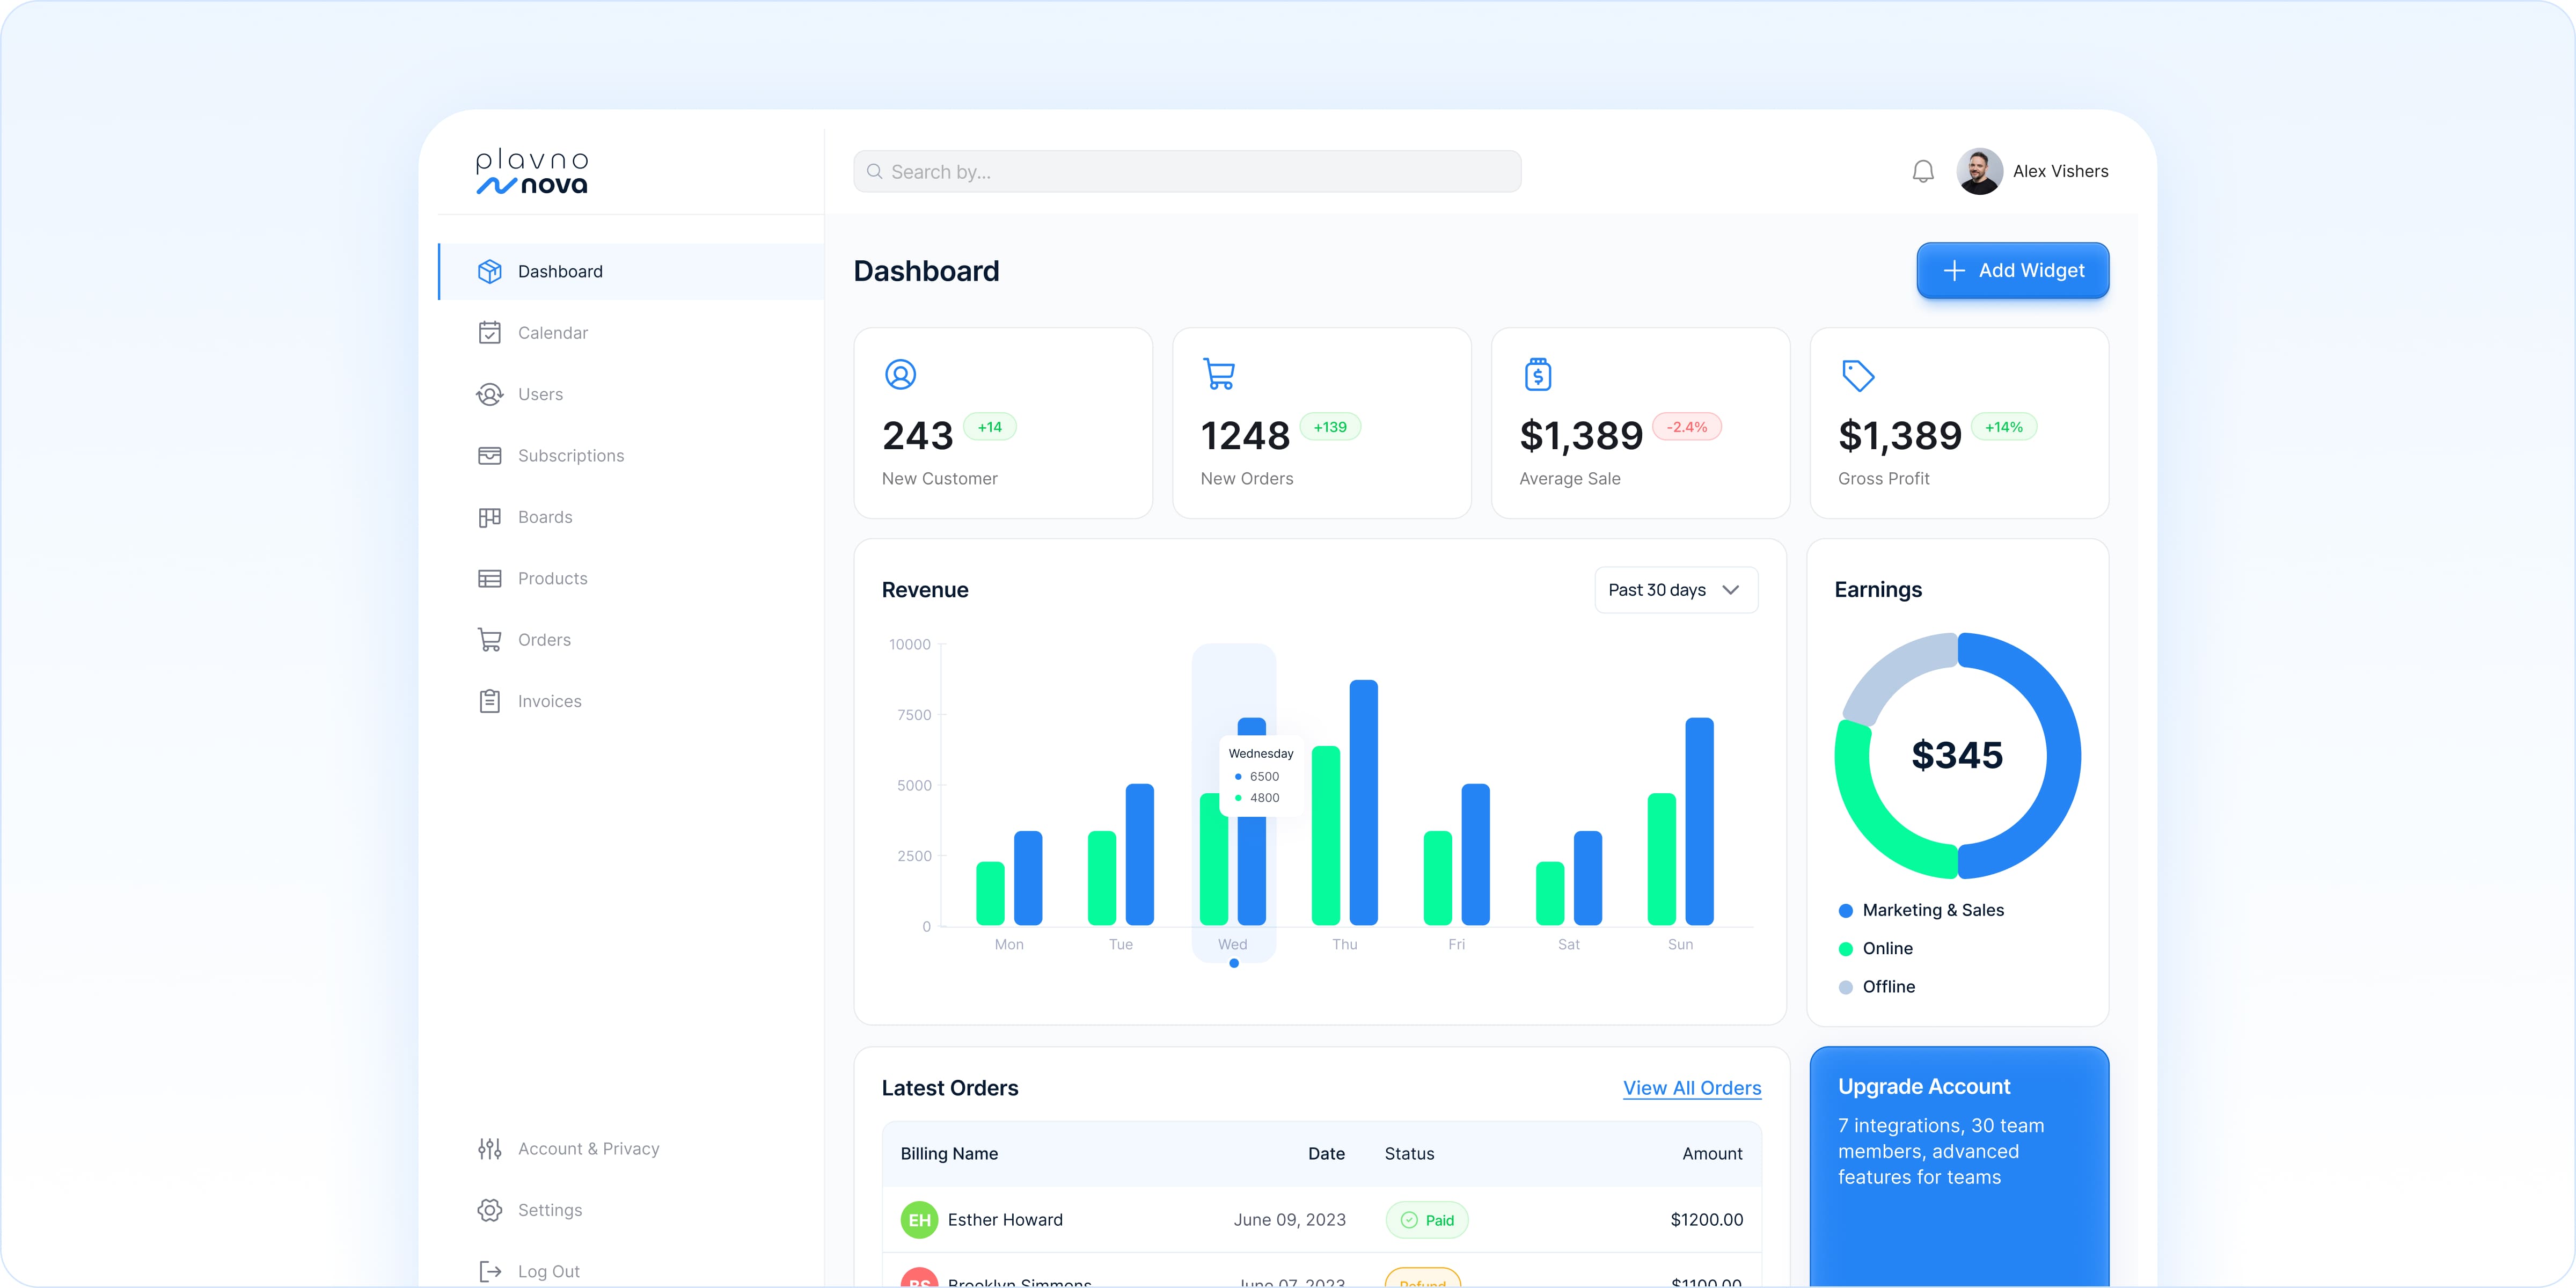The width and height of the screenshot is (2576, 1288).
Task: Click into the Search by field
Action: pyautogui.click(x=1185, y=171)
